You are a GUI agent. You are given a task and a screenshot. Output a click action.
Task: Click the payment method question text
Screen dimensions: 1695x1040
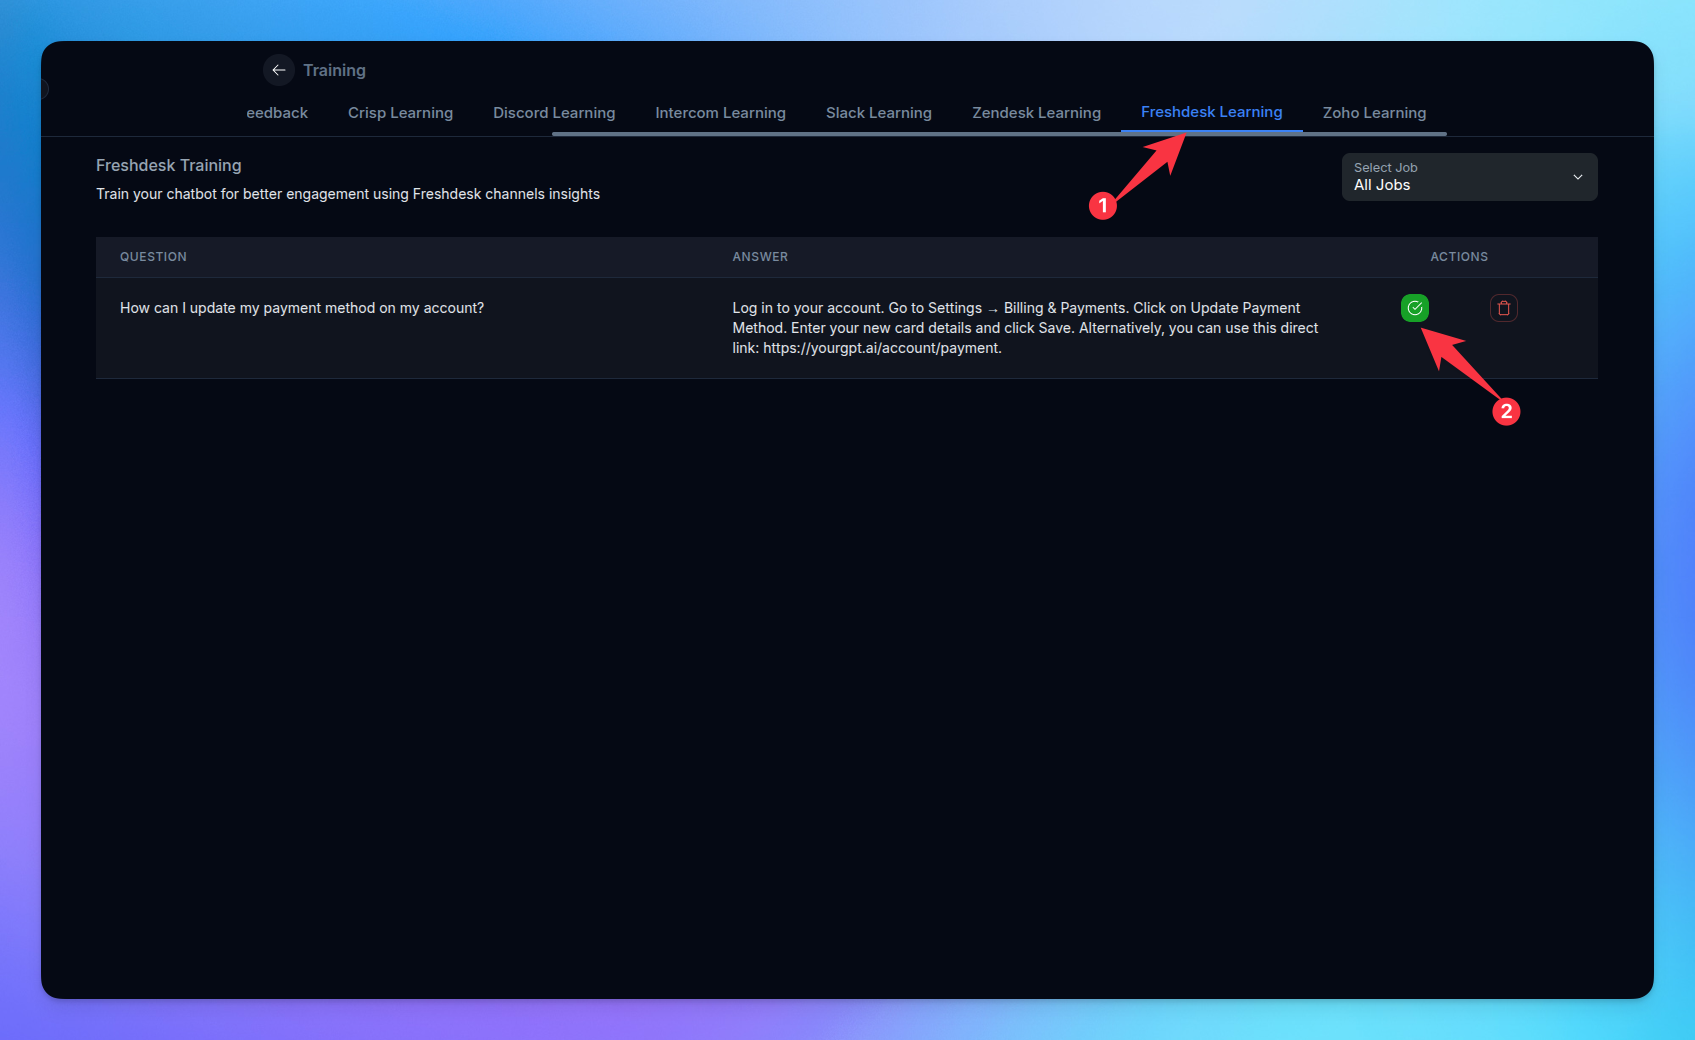(302, 308)
